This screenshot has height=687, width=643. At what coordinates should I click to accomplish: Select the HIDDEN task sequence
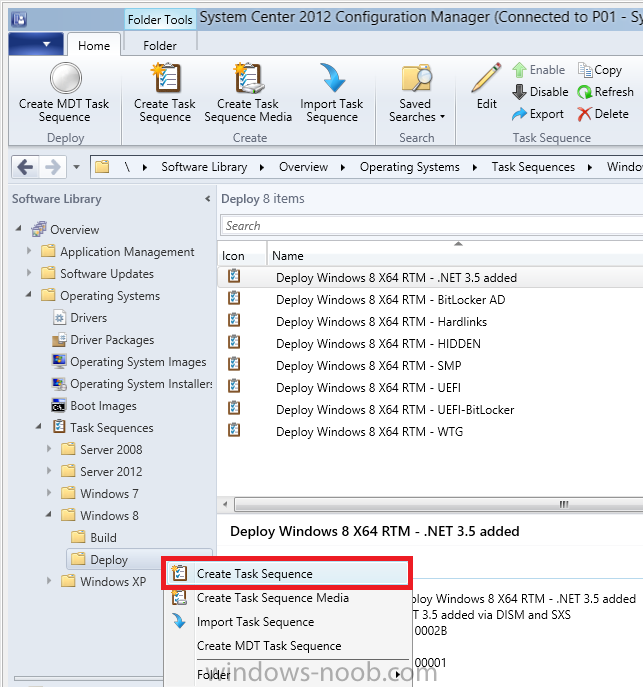coord(430,344)
